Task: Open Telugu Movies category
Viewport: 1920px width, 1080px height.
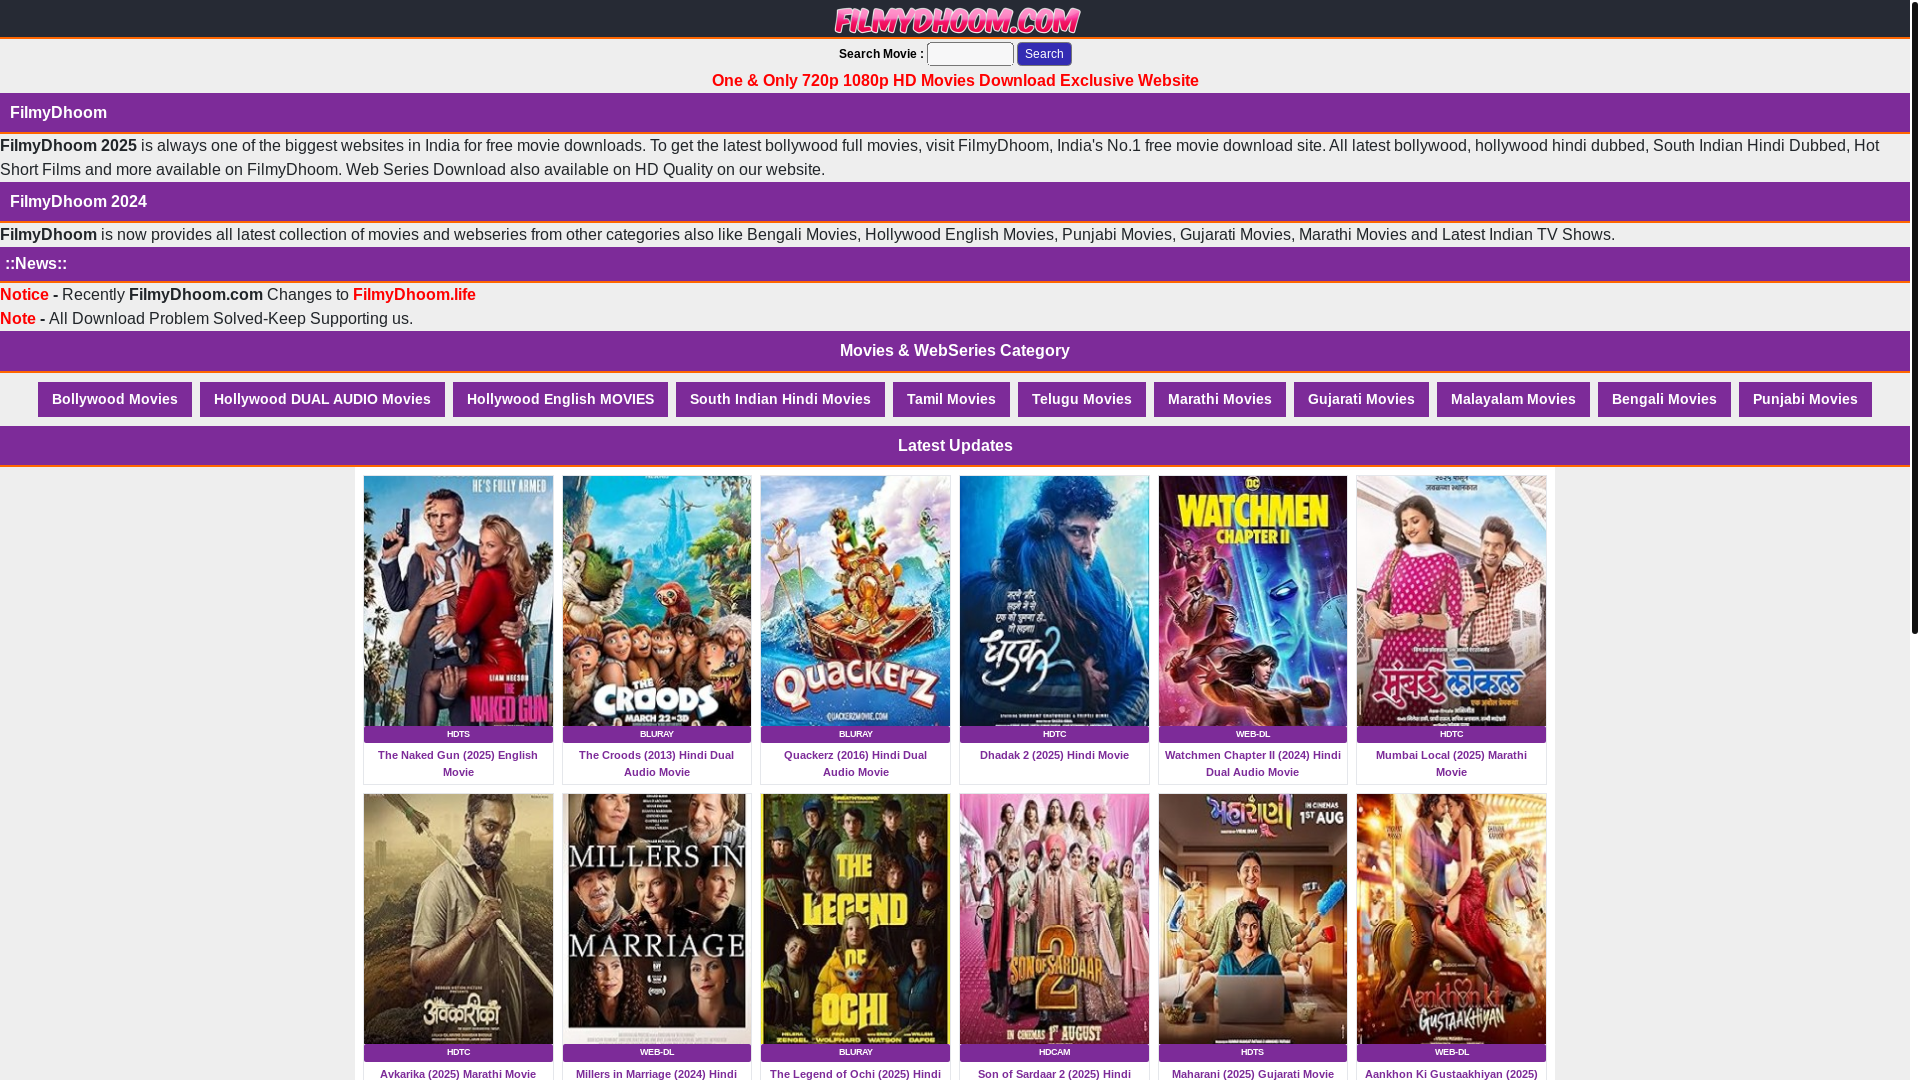Action: click(x=1082, y=399)
